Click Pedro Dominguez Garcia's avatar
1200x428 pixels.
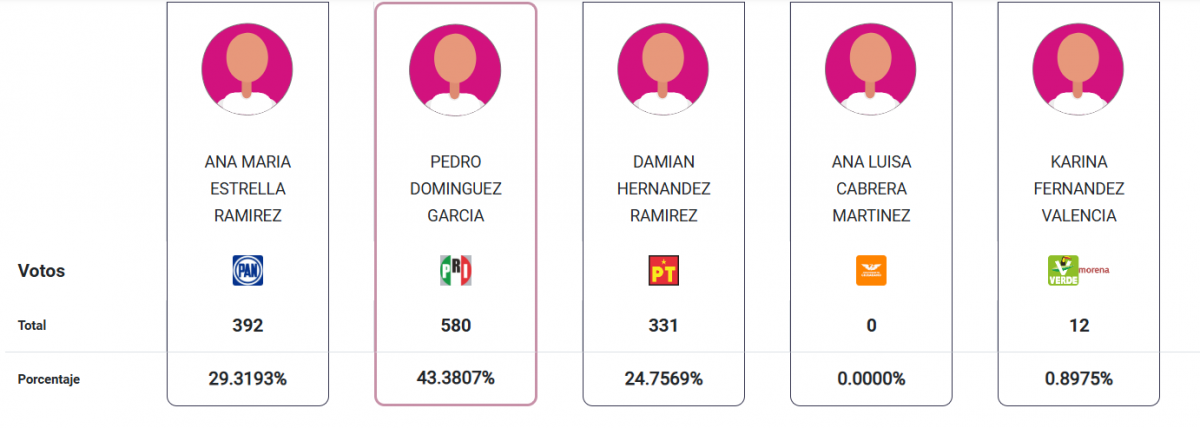pos(455,68)
